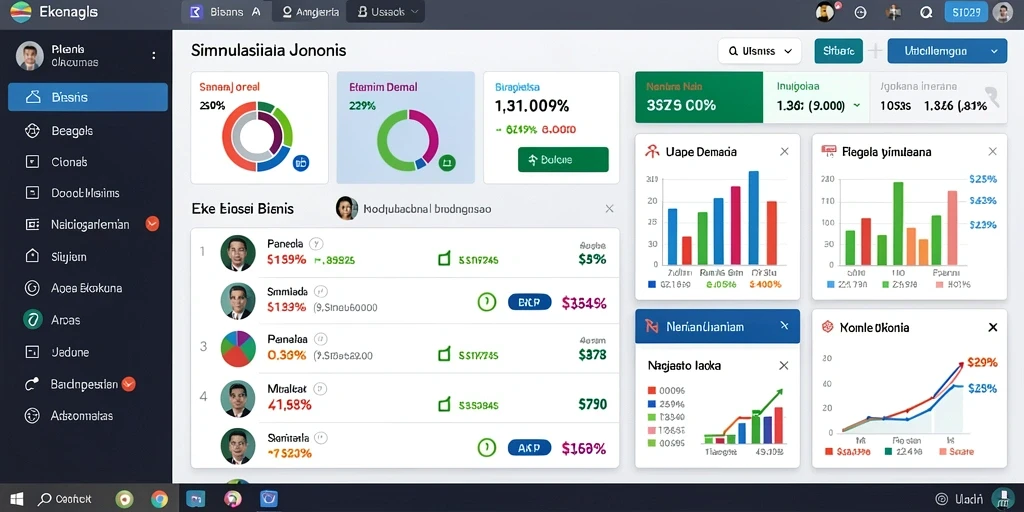Viewport: 1024px width, 512px height.
Task: Click the sidebar profile avatar
Action: (29, 56)
